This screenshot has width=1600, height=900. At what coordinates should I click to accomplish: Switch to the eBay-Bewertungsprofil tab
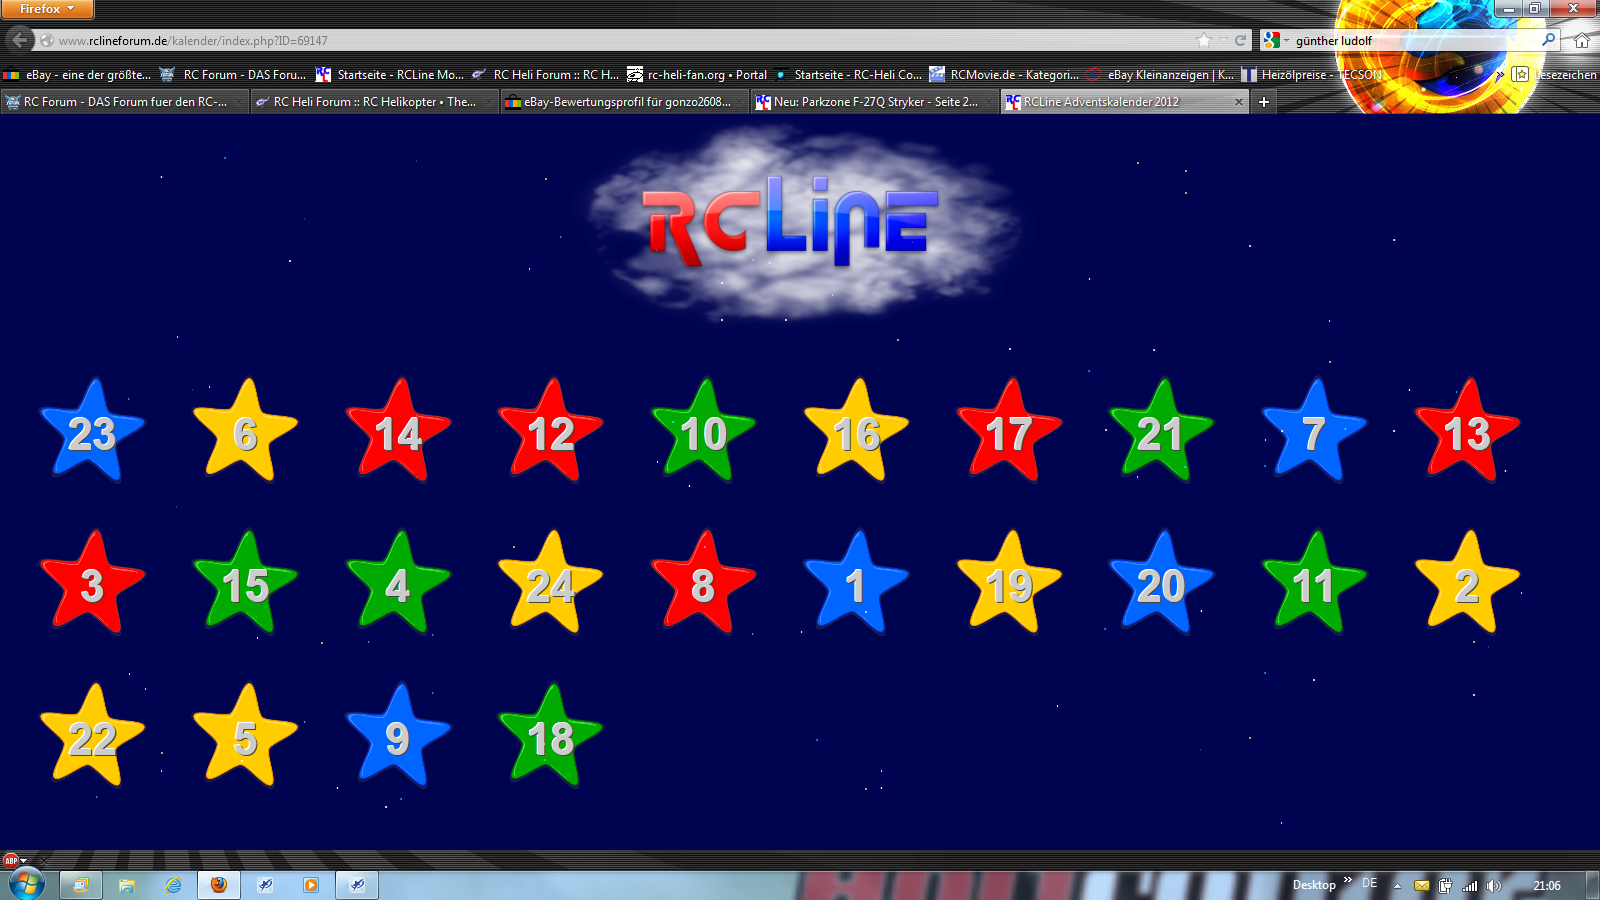pyautogui.click(x=624, y=102)
